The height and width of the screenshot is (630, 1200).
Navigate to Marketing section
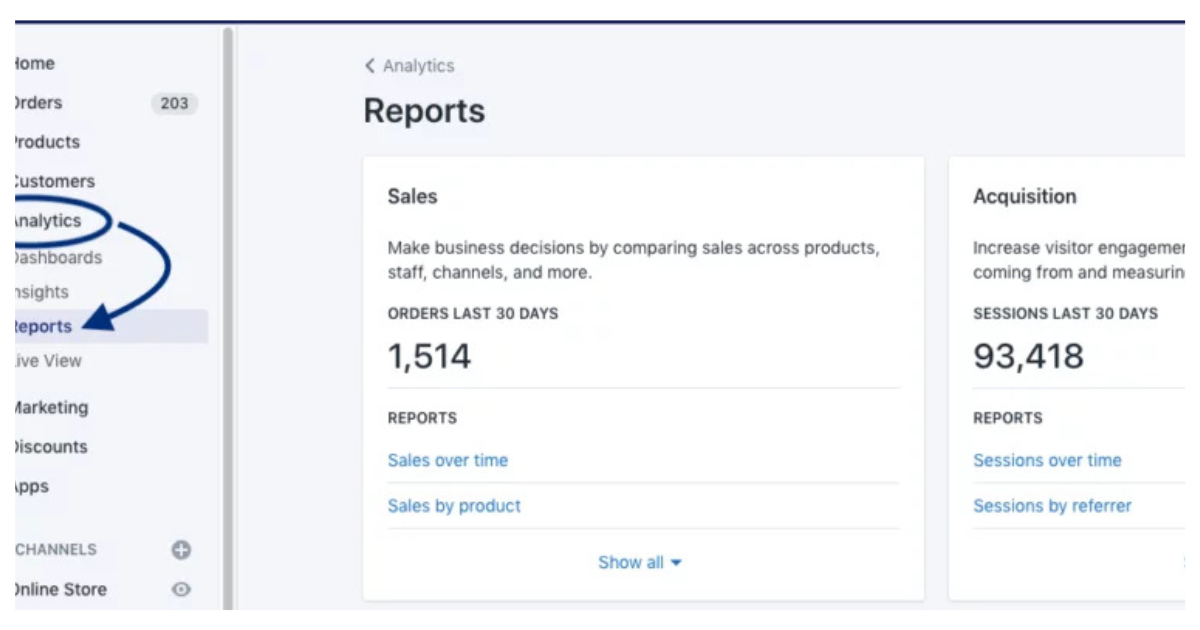[x=51, y=408]
